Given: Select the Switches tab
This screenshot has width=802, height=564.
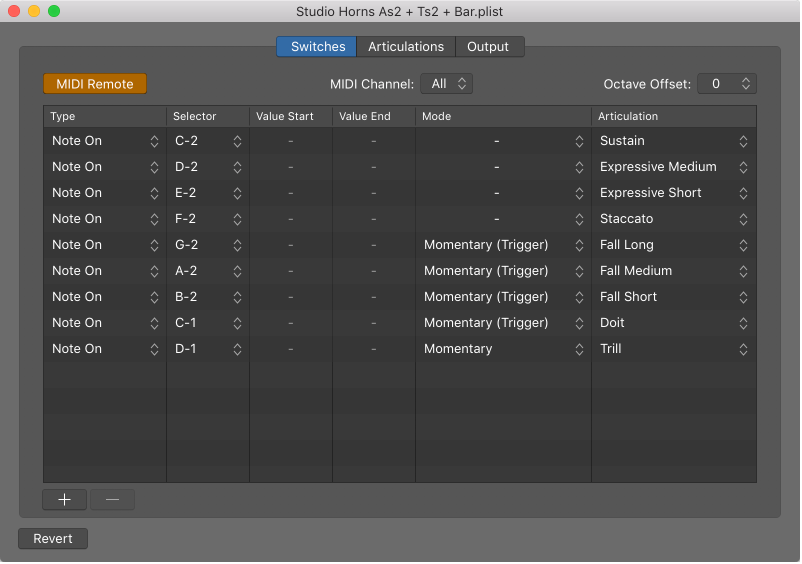Looking at the screenshot, I should pyautogui.click(x=317, y=47).
